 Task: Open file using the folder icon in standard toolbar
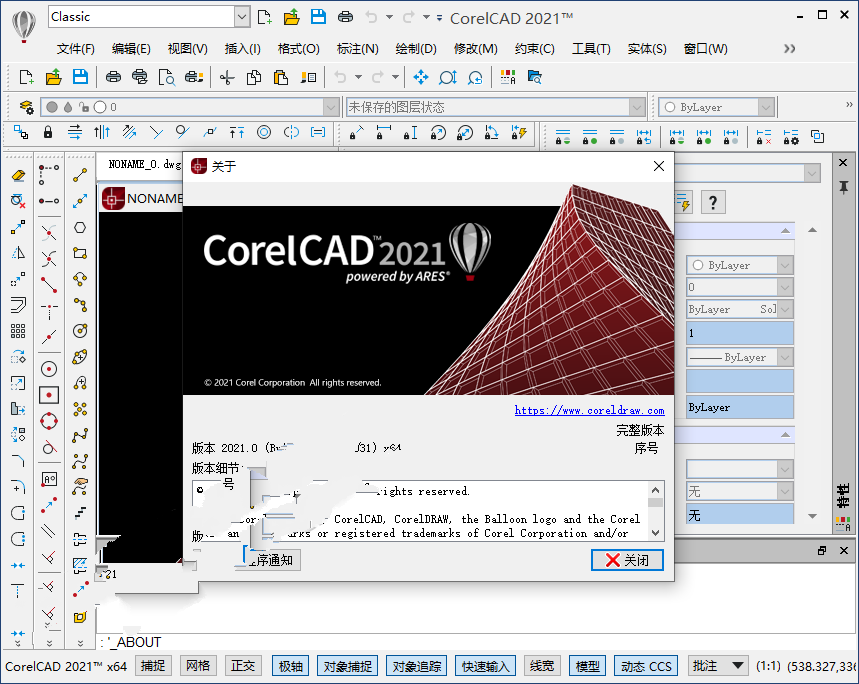(x=53, y=77)
